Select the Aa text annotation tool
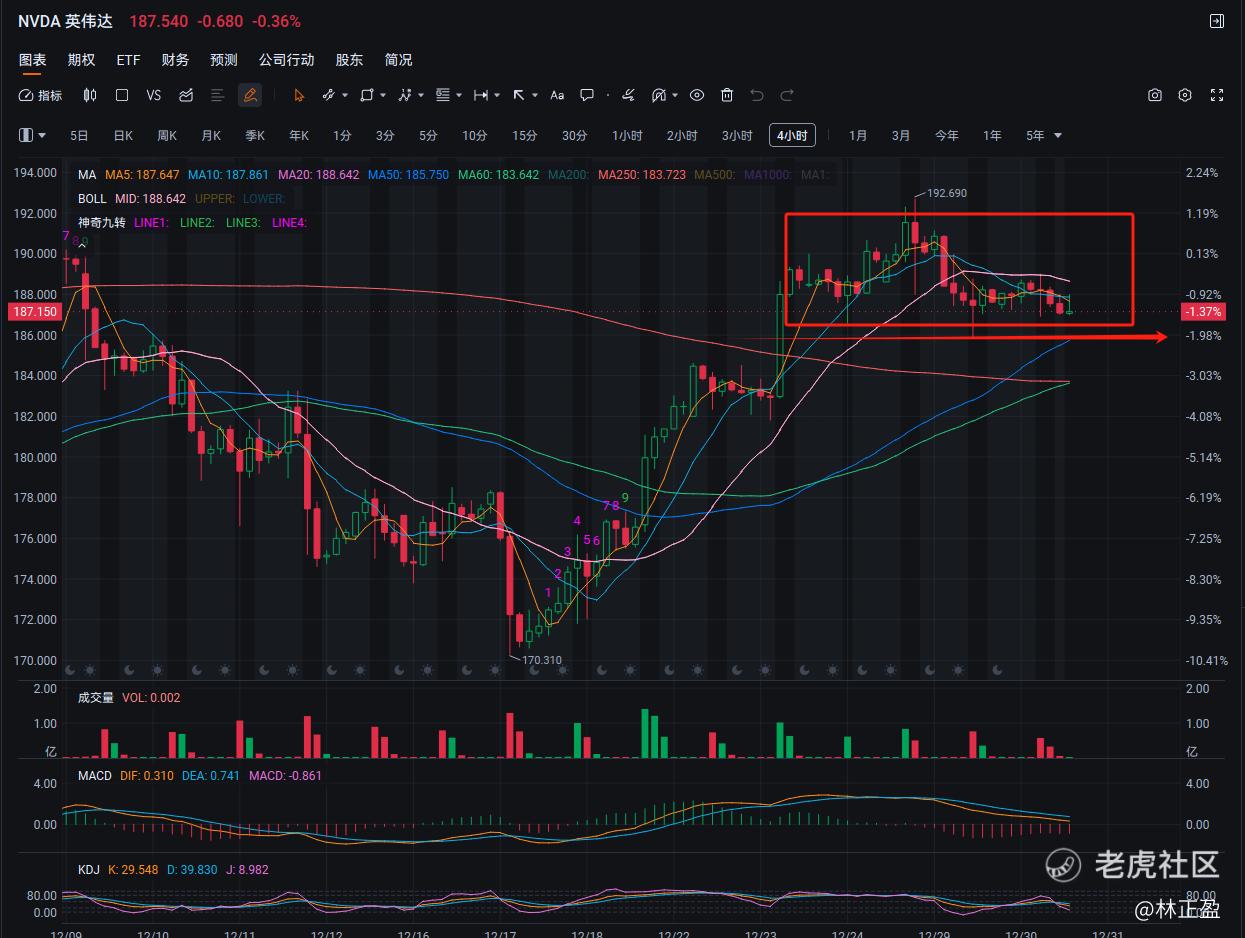Screen dimensions: 1245x938 coord(557,95)
